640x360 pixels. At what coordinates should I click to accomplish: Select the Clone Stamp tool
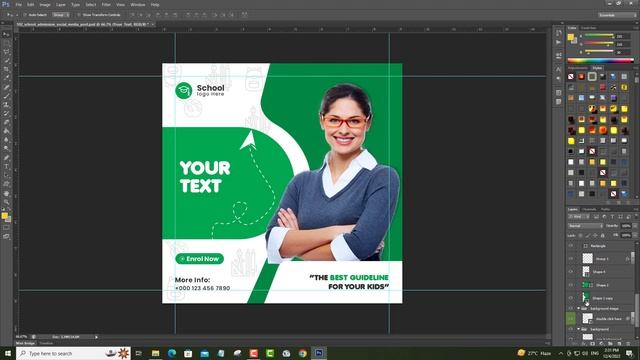(6, 105)
